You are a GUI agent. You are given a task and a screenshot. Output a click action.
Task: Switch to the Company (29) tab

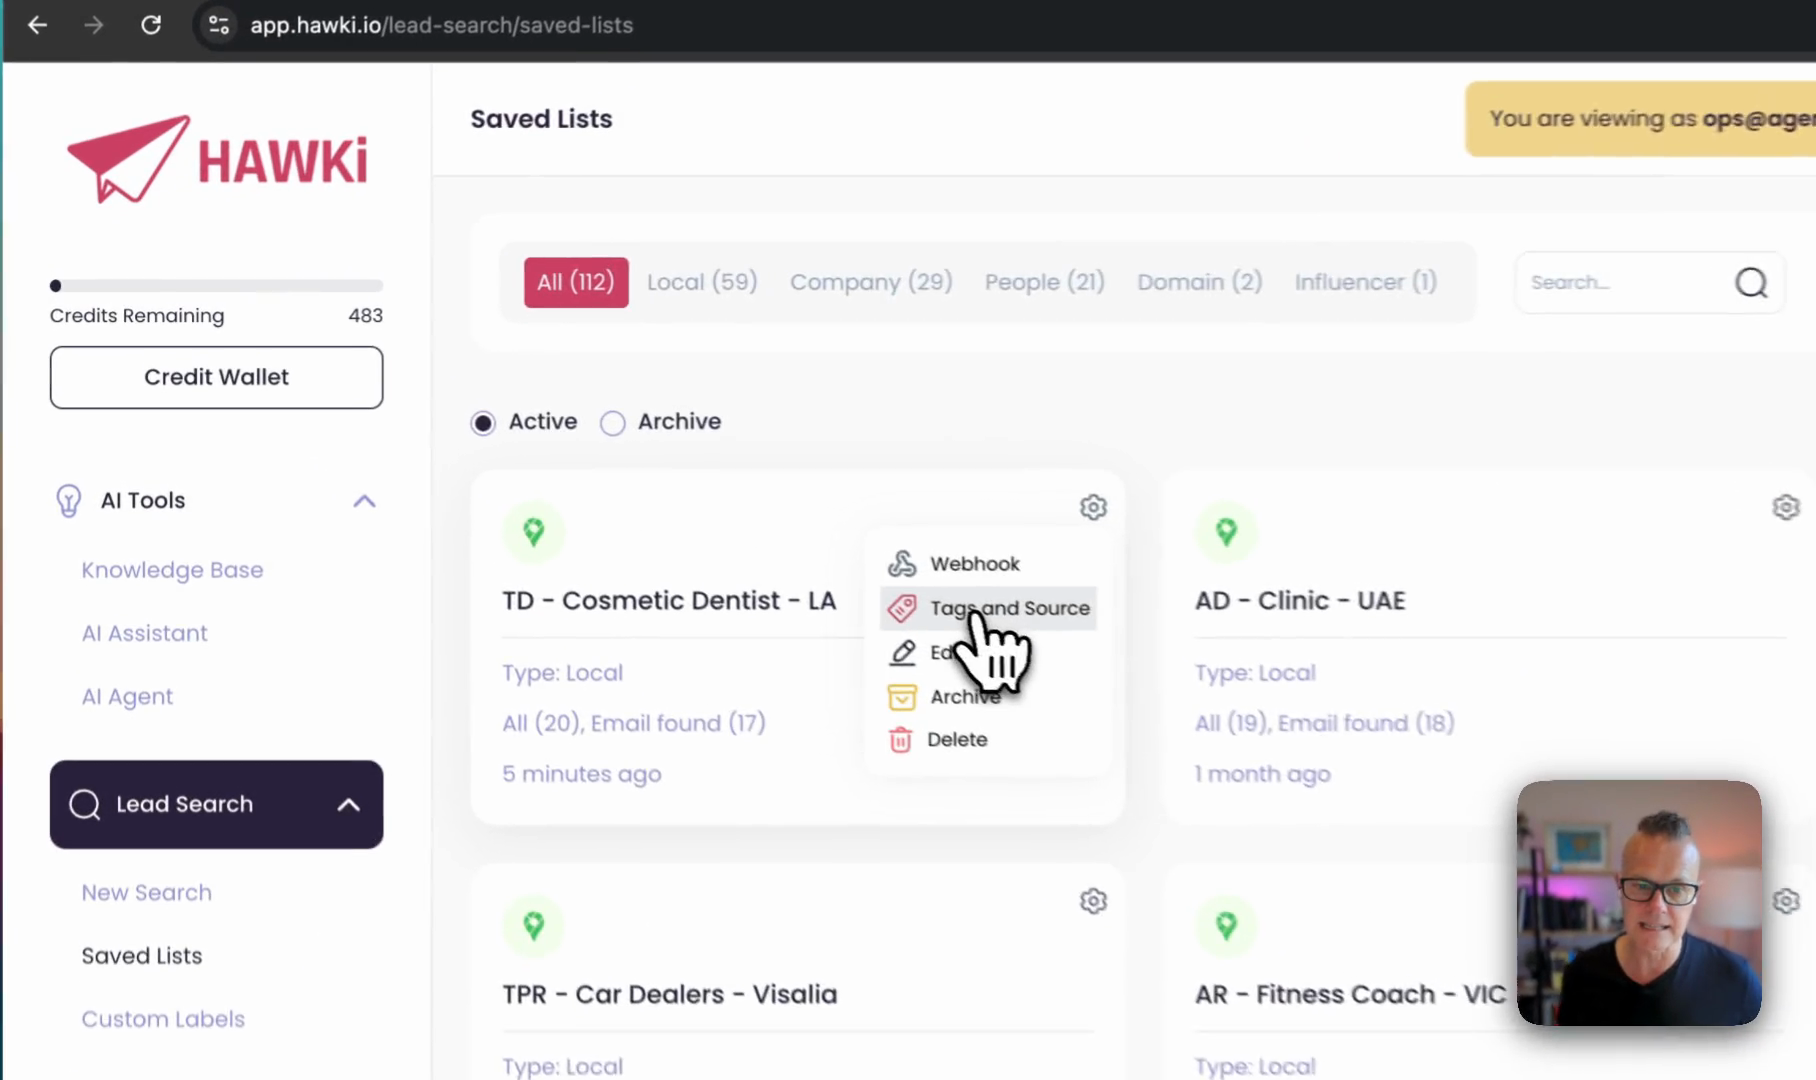[871, 282]
